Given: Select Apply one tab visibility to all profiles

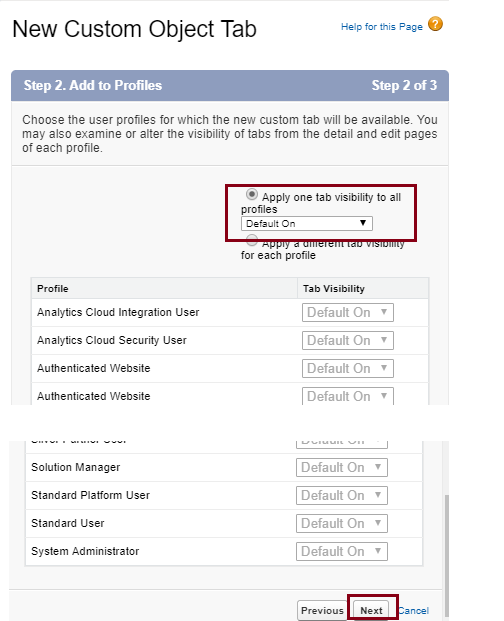Looking at the screenshot, I should tap(252, 194).
